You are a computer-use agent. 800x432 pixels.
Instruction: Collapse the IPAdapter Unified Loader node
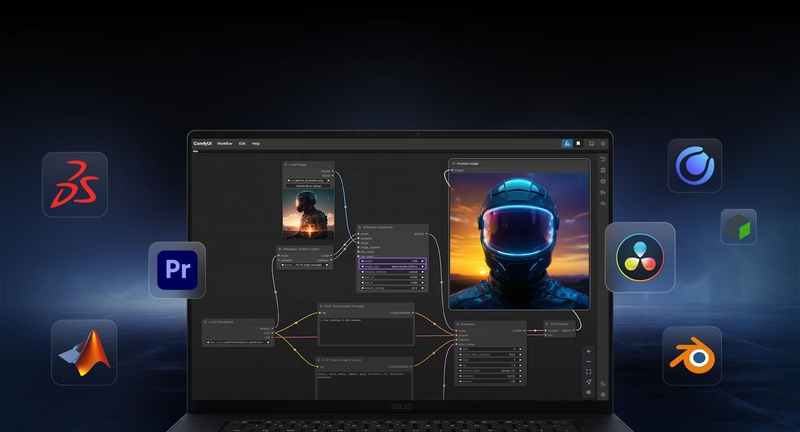click(280, 249)
